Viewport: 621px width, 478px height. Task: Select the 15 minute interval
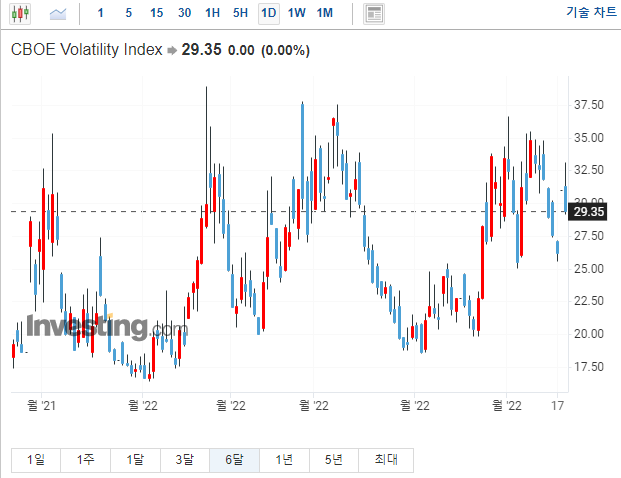[156, 13]
